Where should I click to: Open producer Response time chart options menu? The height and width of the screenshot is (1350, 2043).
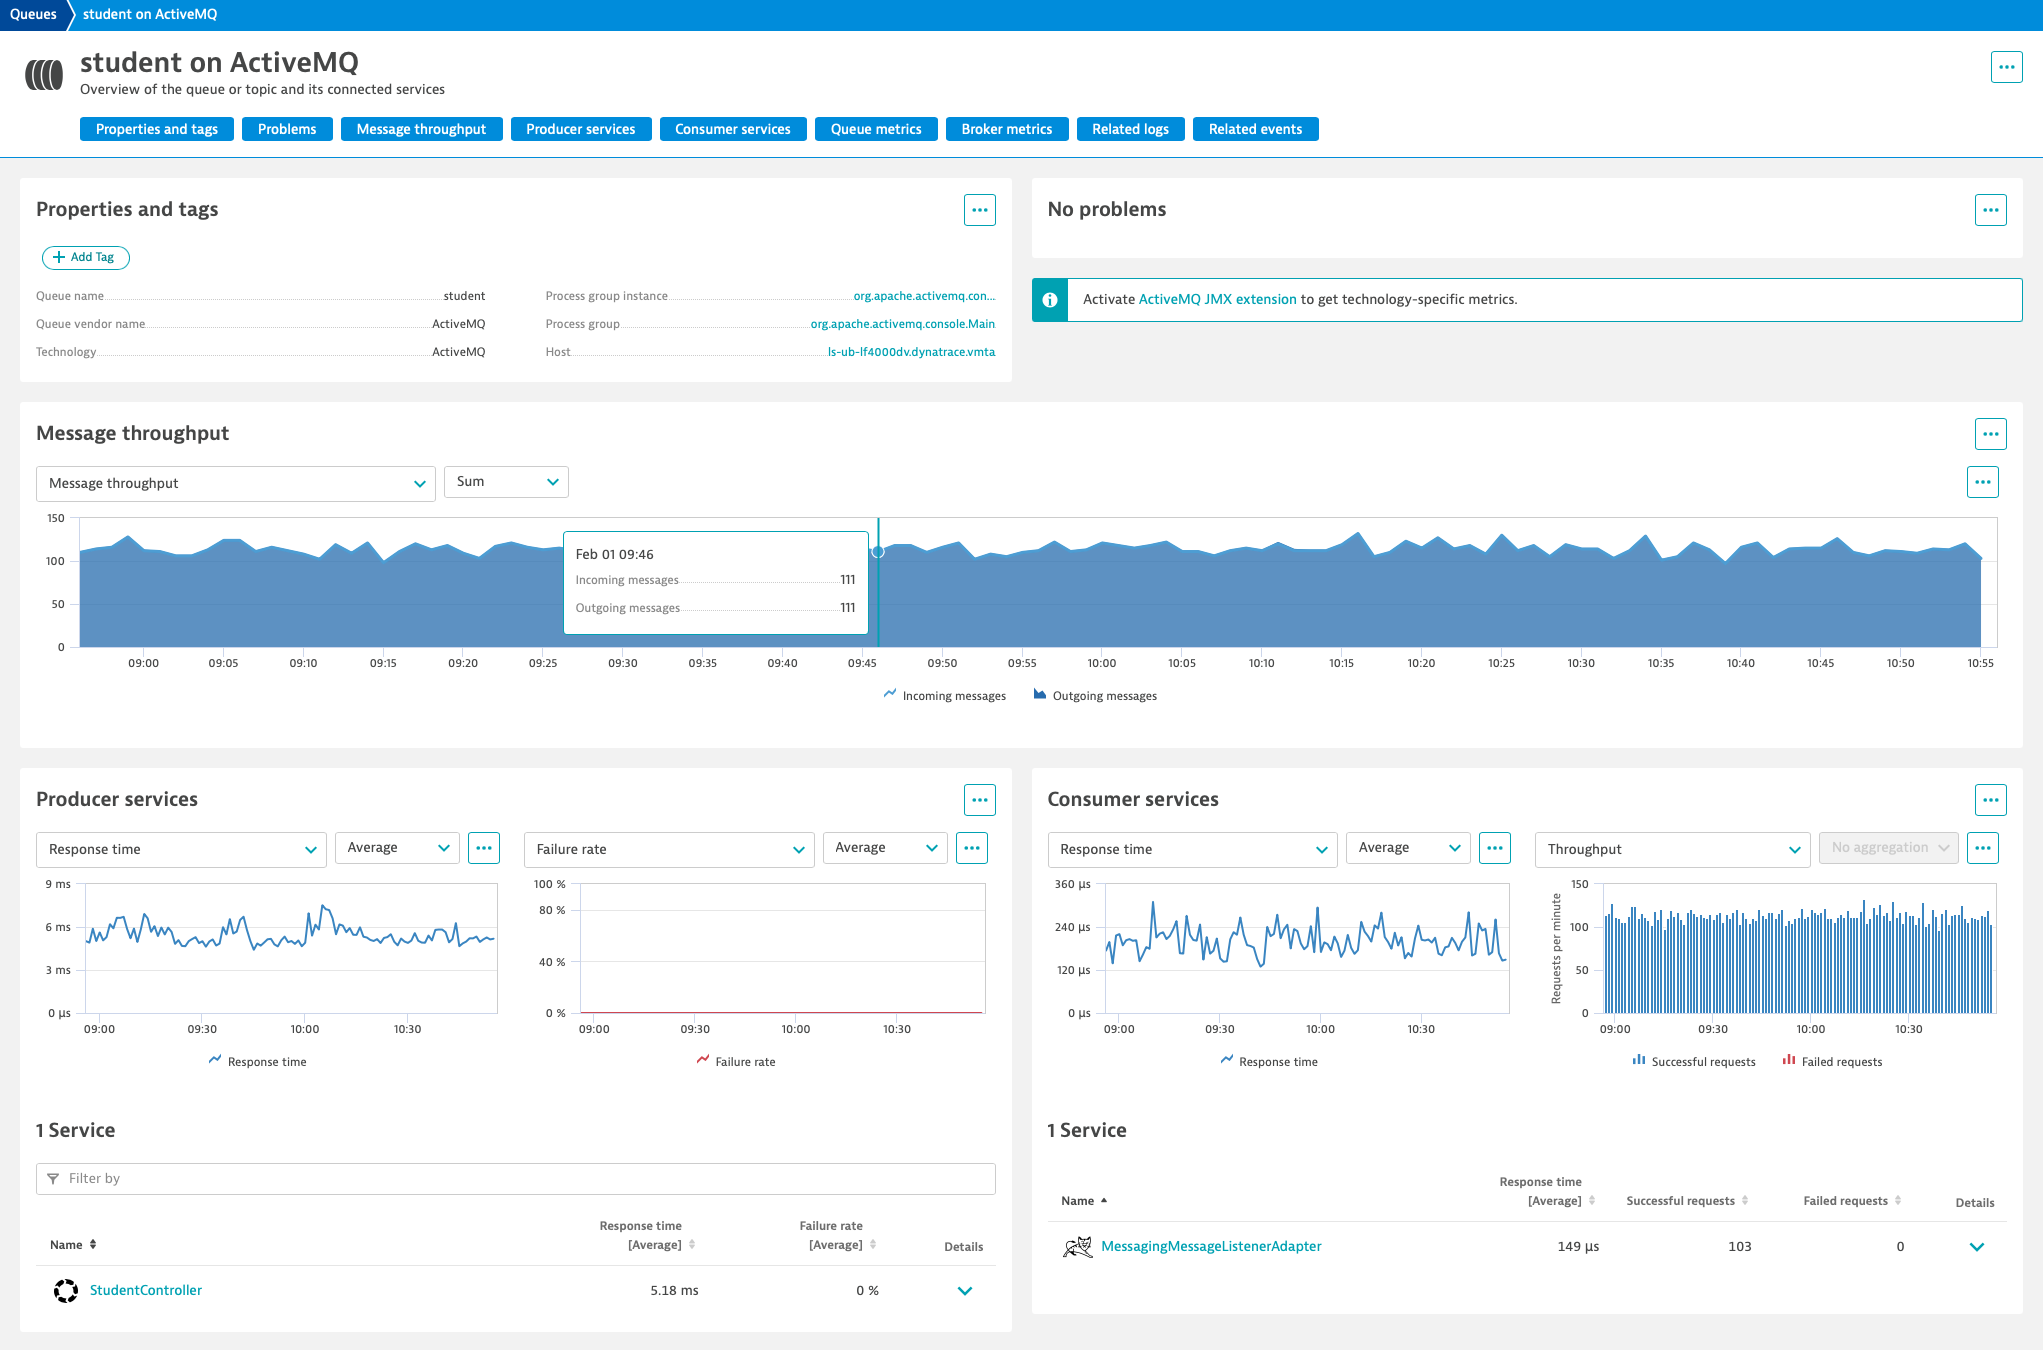(484, 848)
